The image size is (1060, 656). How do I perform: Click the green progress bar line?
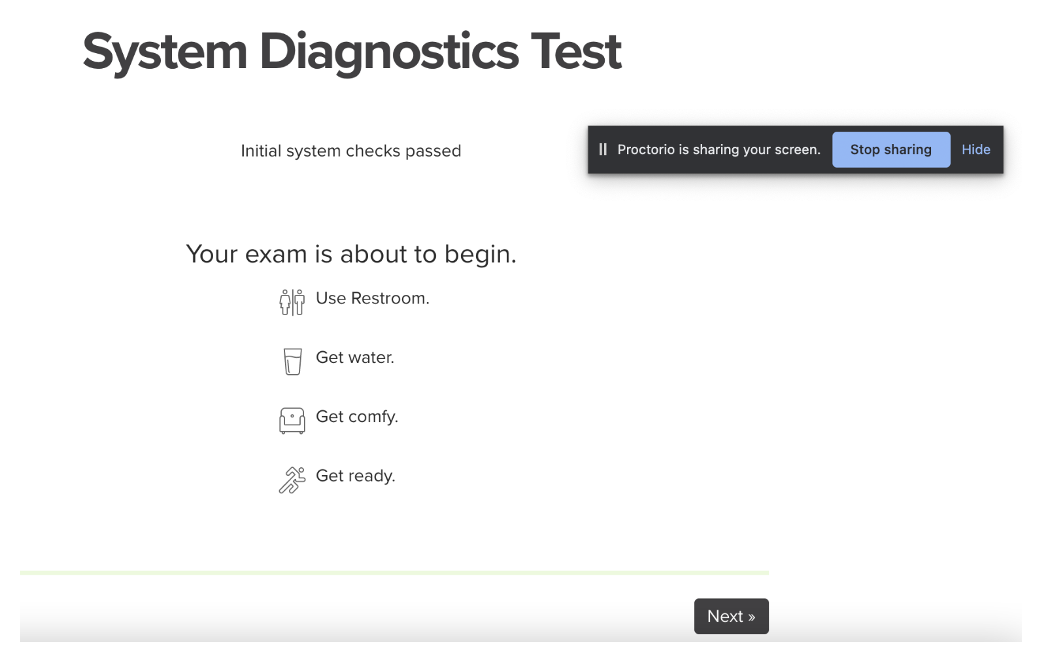pos(394,573)
